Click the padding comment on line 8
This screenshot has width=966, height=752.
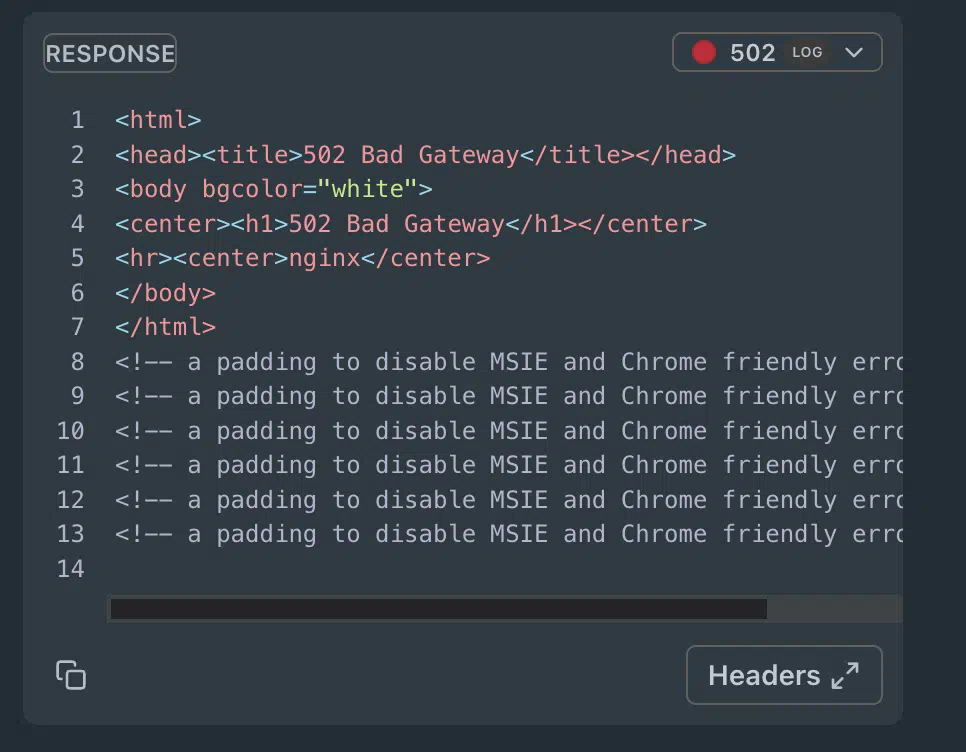(x=508, y=362)
